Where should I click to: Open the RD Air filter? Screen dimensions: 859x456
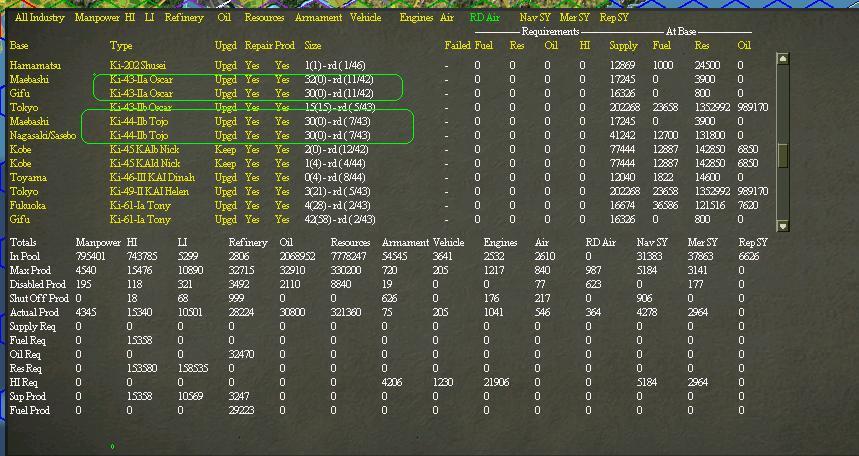pyautogui.click(x=485, y=18)
